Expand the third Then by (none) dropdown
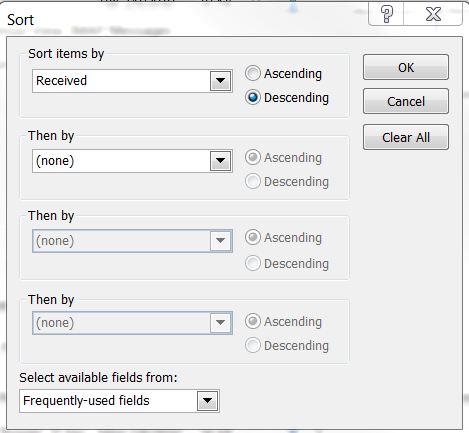 (x=220, y=323)
